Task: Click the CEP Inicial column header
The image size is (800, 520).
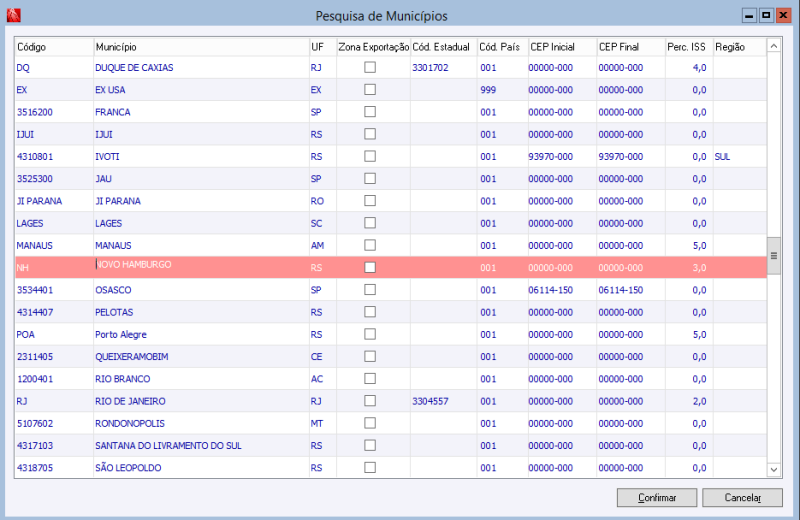Action: (562, 47)
